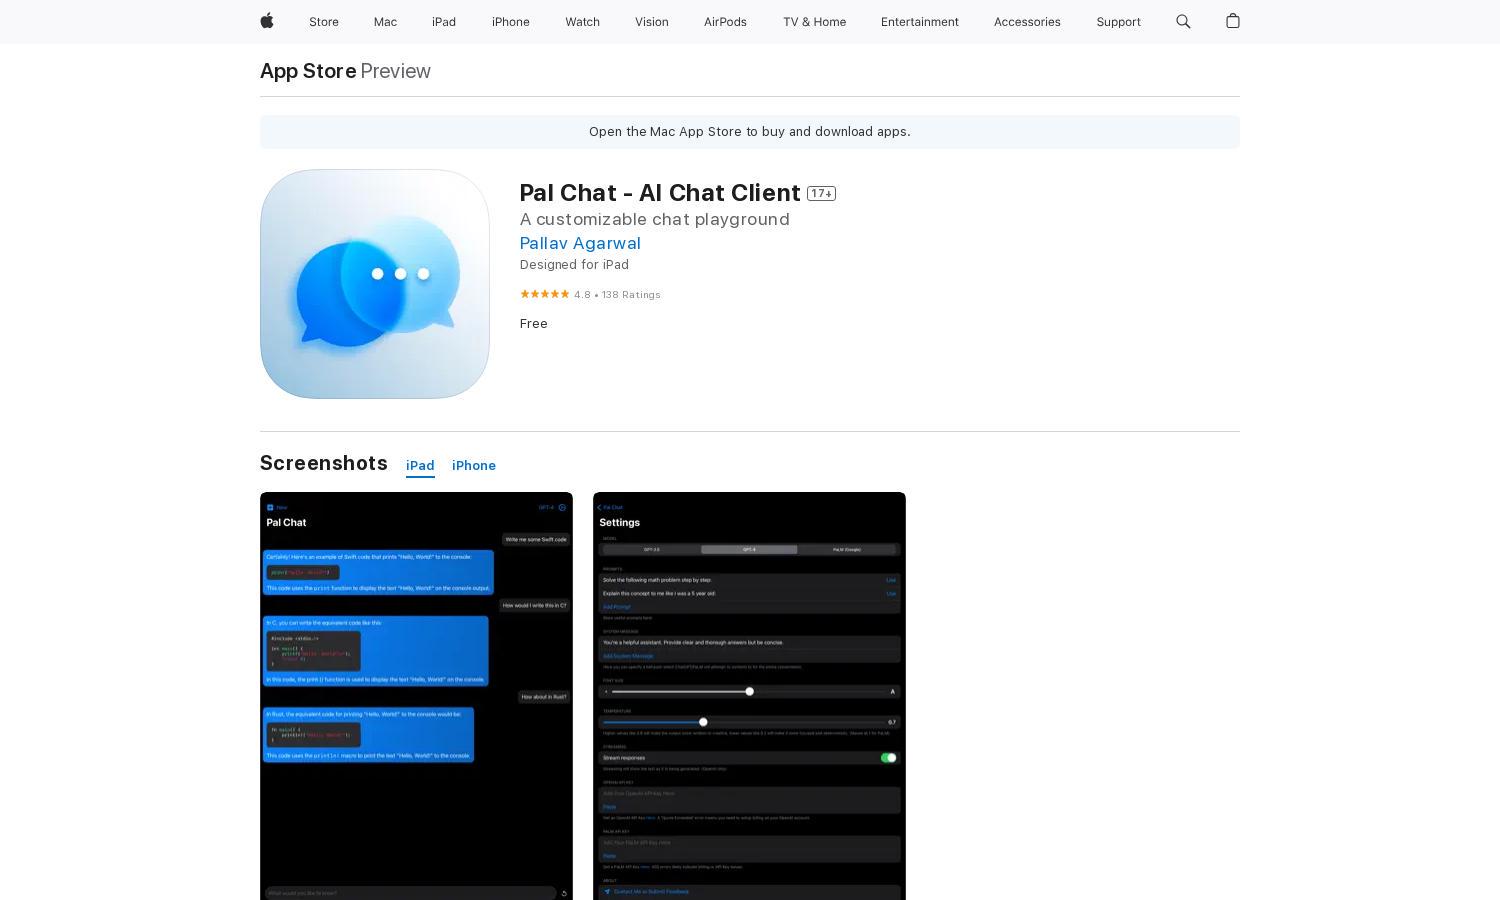This screenshot has width=1500, height=900.
Task: Click the 'Preview' label beside App Store
Action: (x=396, y=71)
